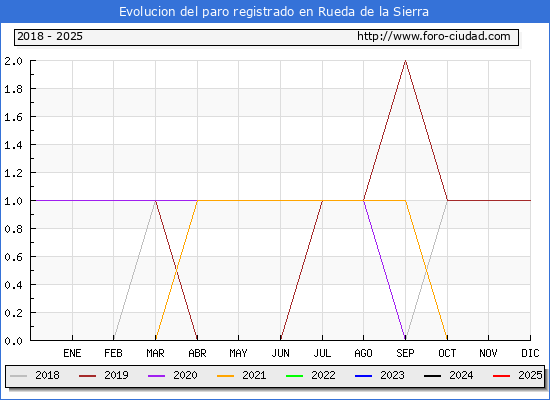Click the 'ABR' month axis label
The height and width of the screenshot is (400, 550).
click(197, 353)
